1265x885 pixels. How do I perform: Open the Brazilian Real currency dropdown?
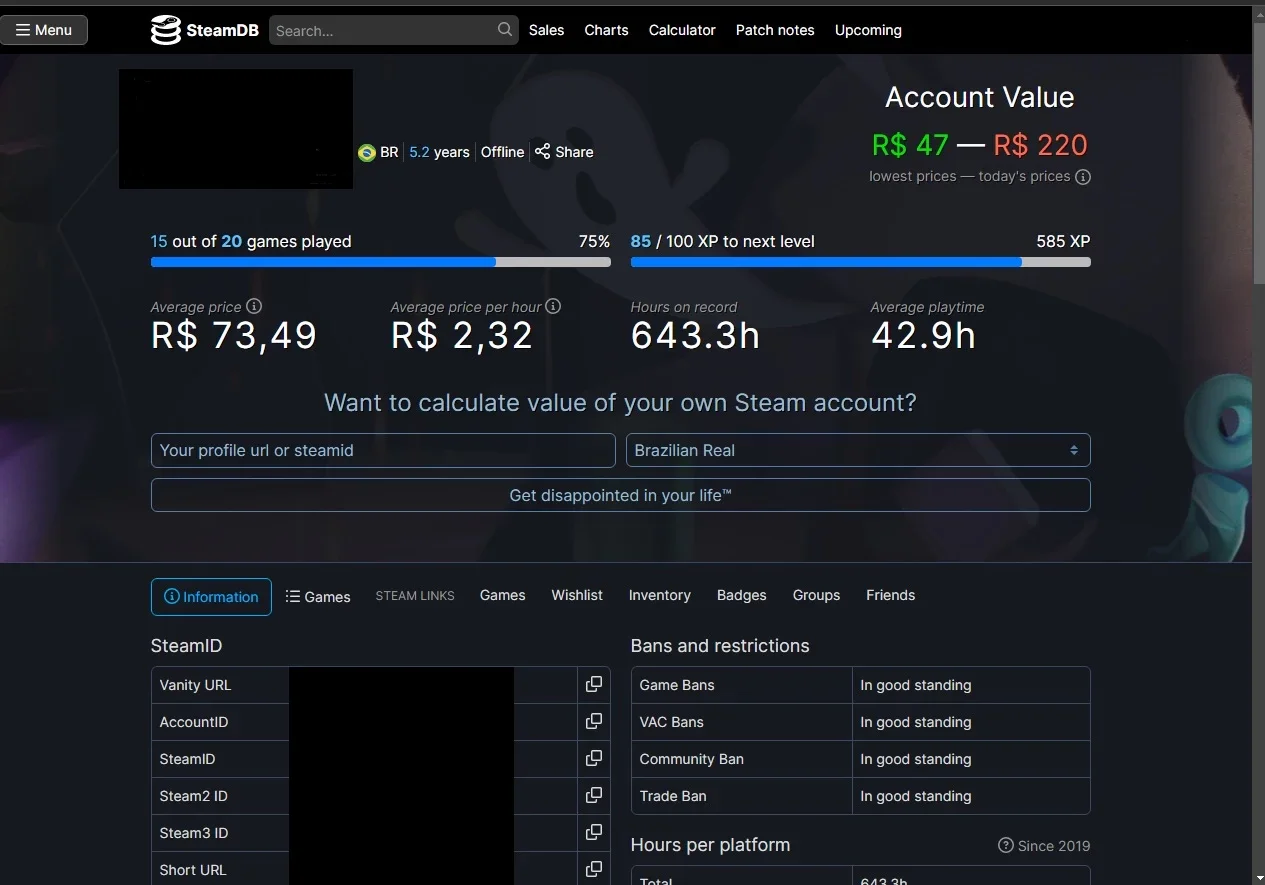858,450
